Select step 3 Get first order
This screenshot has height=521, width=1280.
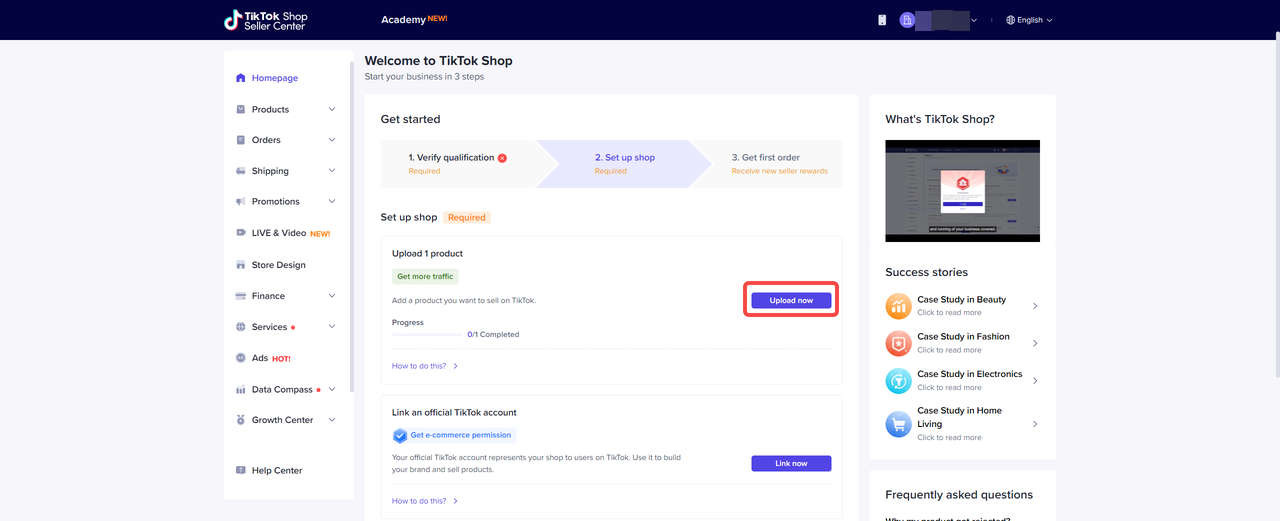pyautogui.click(x=770, y=164)
